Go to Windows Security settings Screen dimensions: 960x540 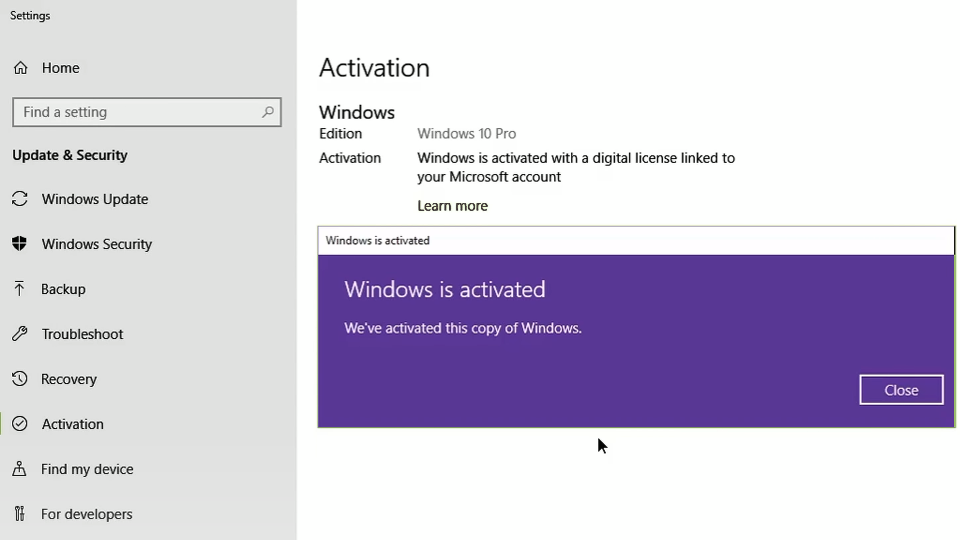pos(97,244)
